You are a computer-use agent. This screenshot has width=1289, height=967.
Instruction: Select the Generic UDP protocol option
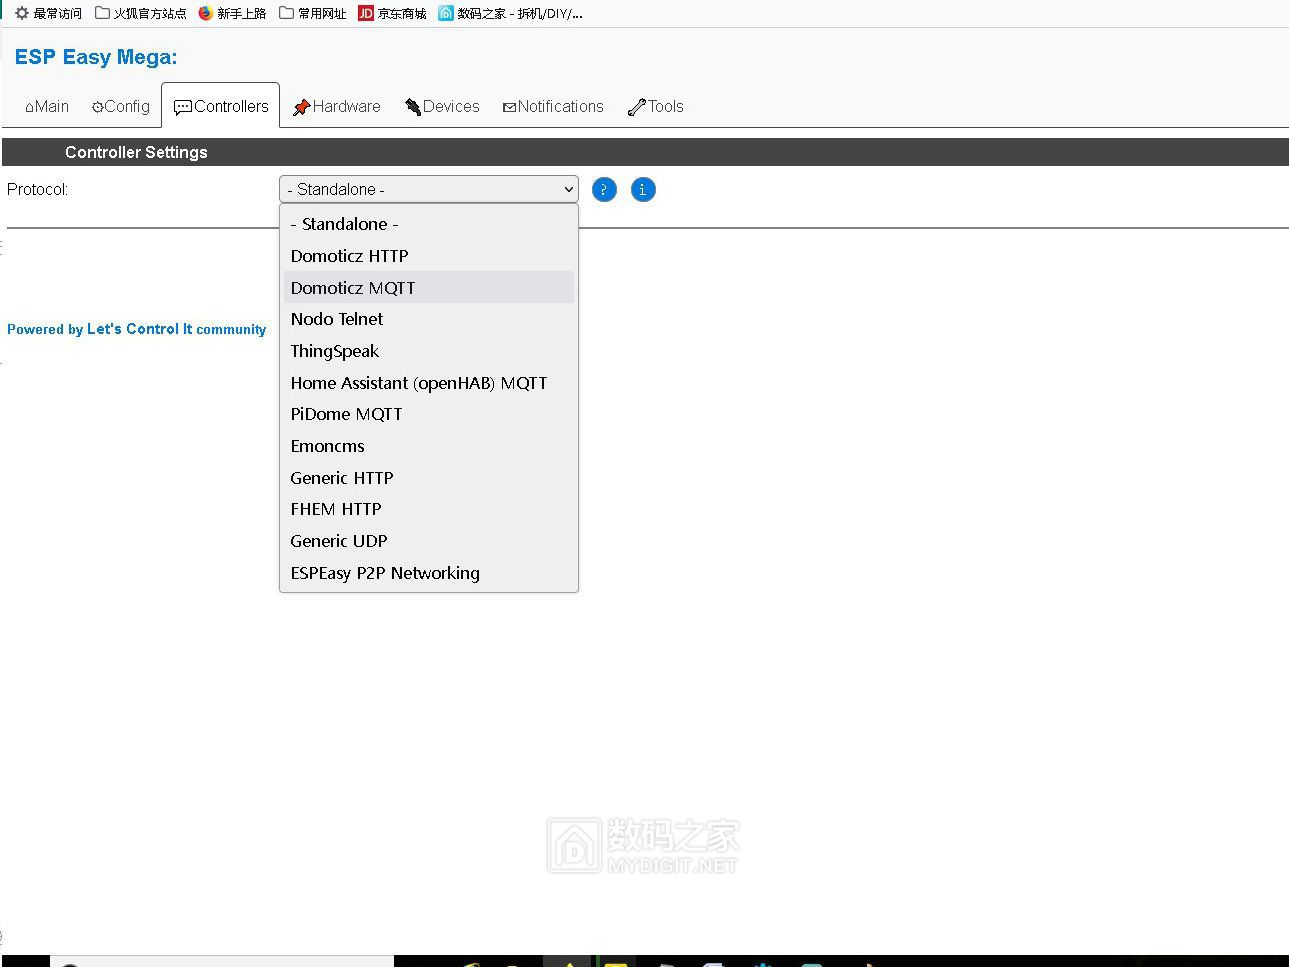[x=339, y=541]
